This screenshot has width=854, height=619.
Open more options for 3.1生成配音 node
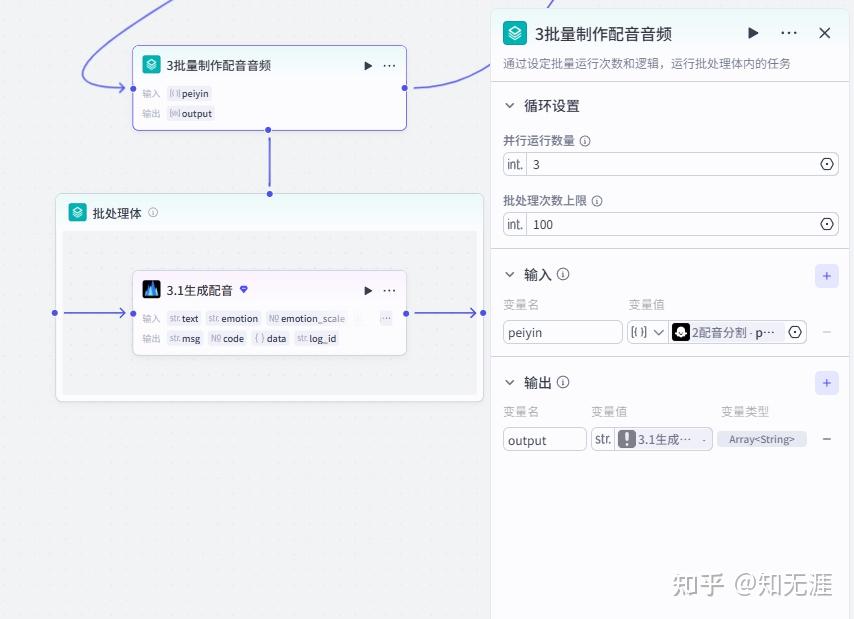(x=389, y=291)
